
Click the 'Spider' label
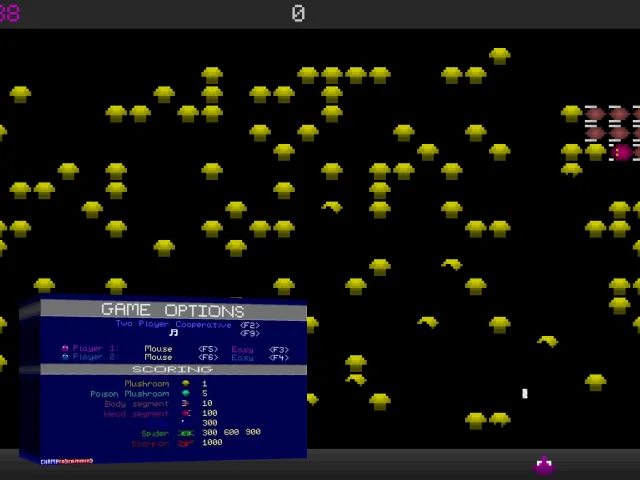[x=155, y=433]
